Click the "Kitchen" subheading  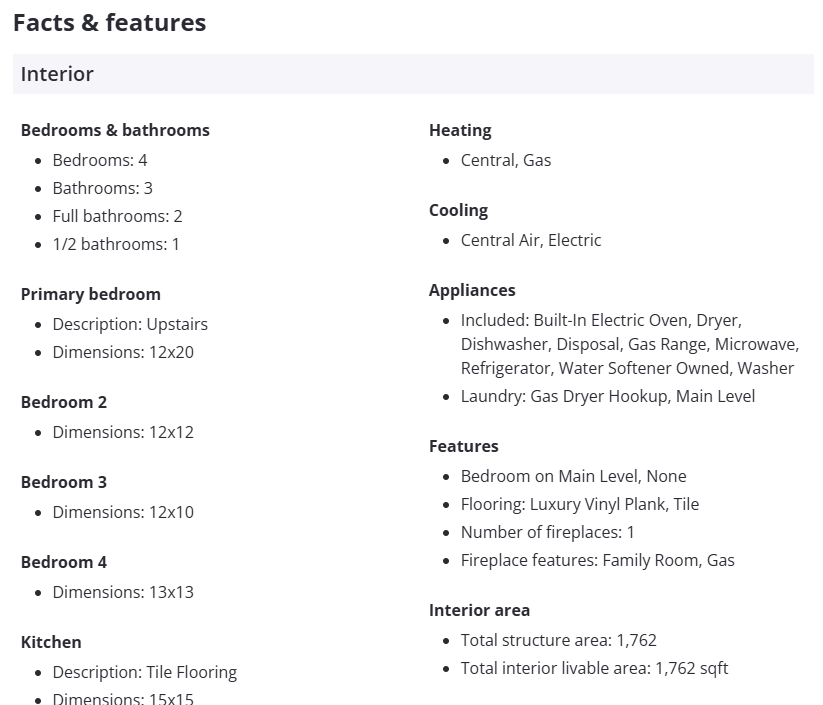pos(51,642)
